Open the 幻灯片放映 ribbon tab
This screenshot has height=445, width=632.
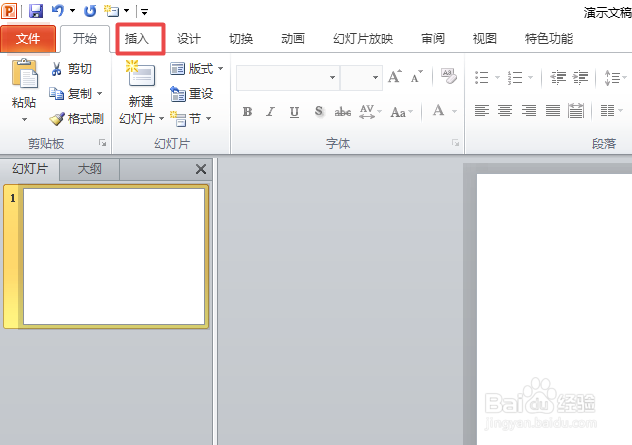(x=363, y=39)
